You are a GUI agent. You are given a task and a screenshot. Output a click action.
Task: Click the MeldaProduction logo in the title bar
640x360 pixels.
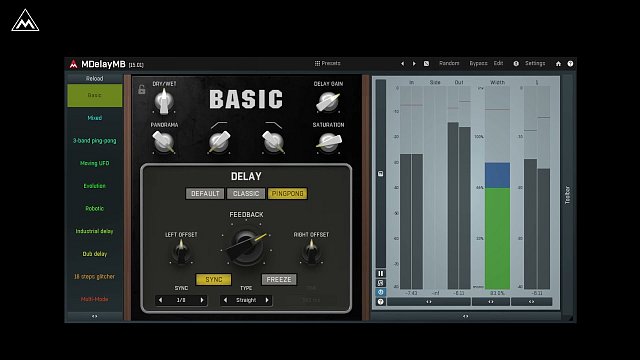pos(73,64)
